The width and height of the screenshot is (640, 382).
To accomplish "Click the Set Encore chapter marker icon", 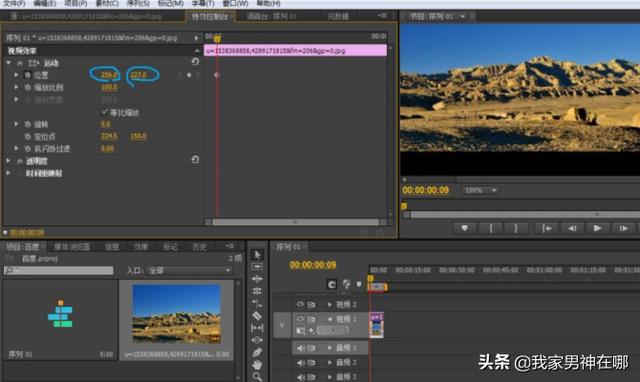I will (x=346, y=284).
